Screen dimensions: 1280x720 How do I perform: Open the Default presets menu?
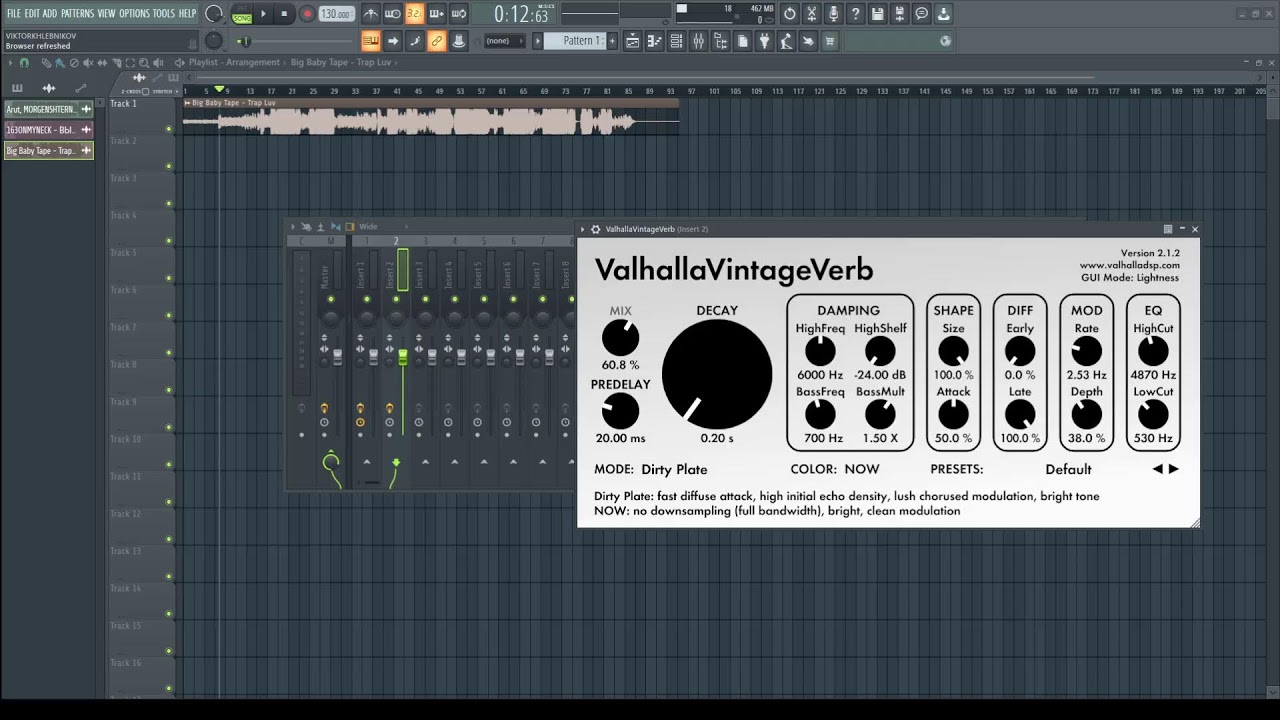tap(1068, 469)
